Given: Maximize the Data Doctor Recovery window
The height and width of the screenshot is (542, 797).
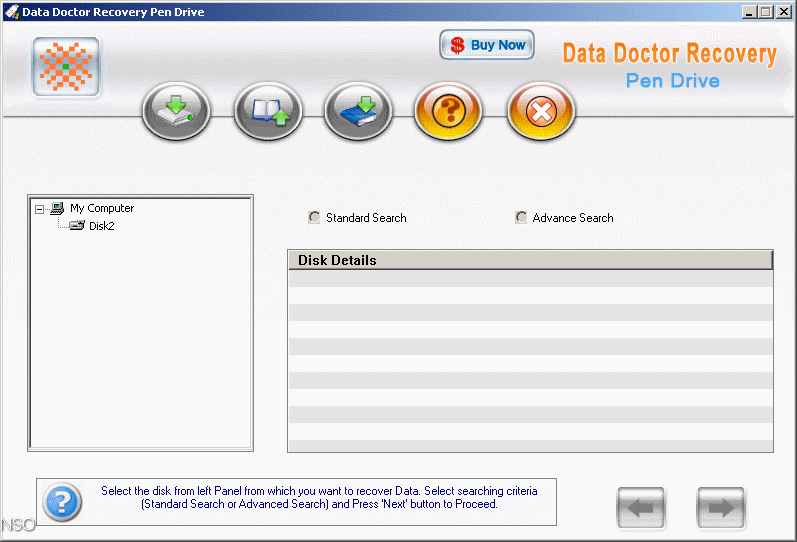Looking at the screenshot, I should point(765,12).
